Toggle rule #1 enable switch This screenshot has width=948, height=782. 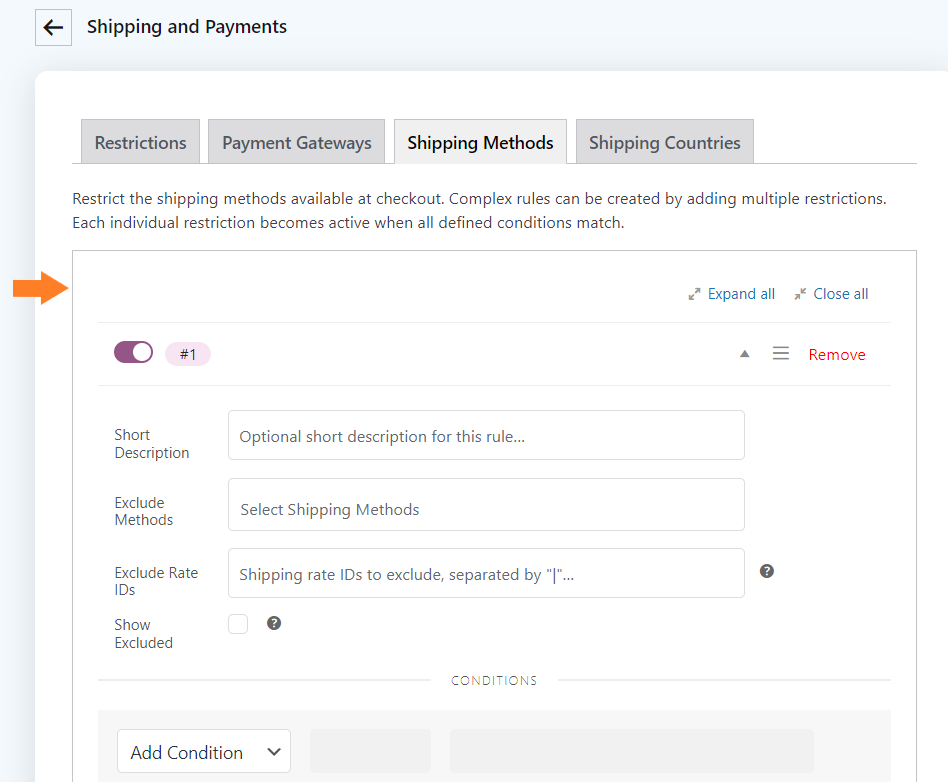point(134,352)
